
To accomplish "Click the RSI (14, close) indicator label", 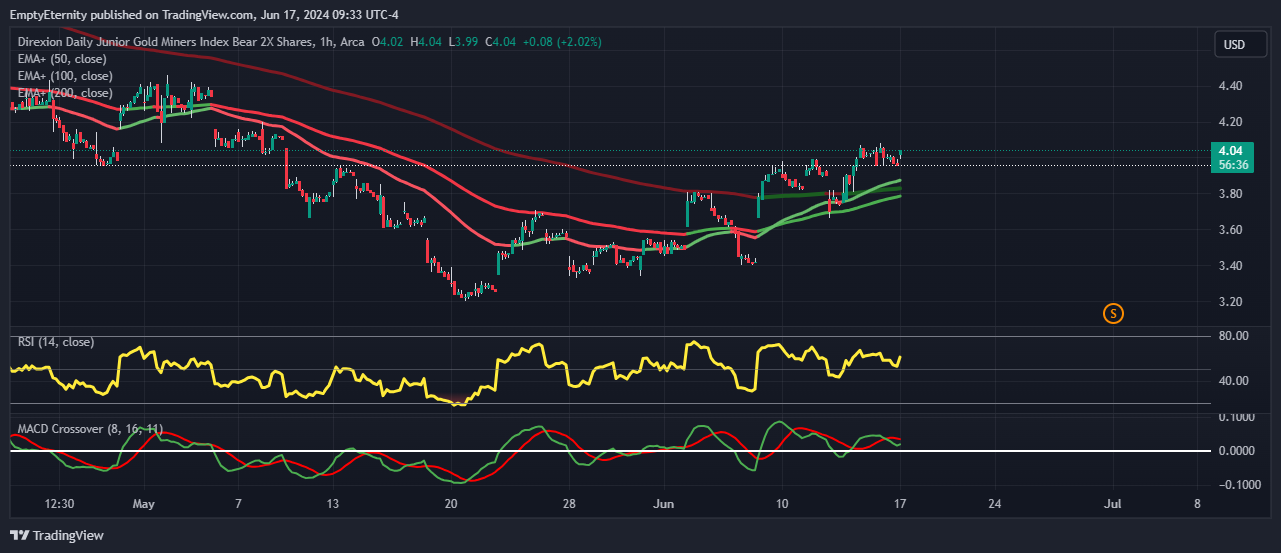I will coord(56,342).
